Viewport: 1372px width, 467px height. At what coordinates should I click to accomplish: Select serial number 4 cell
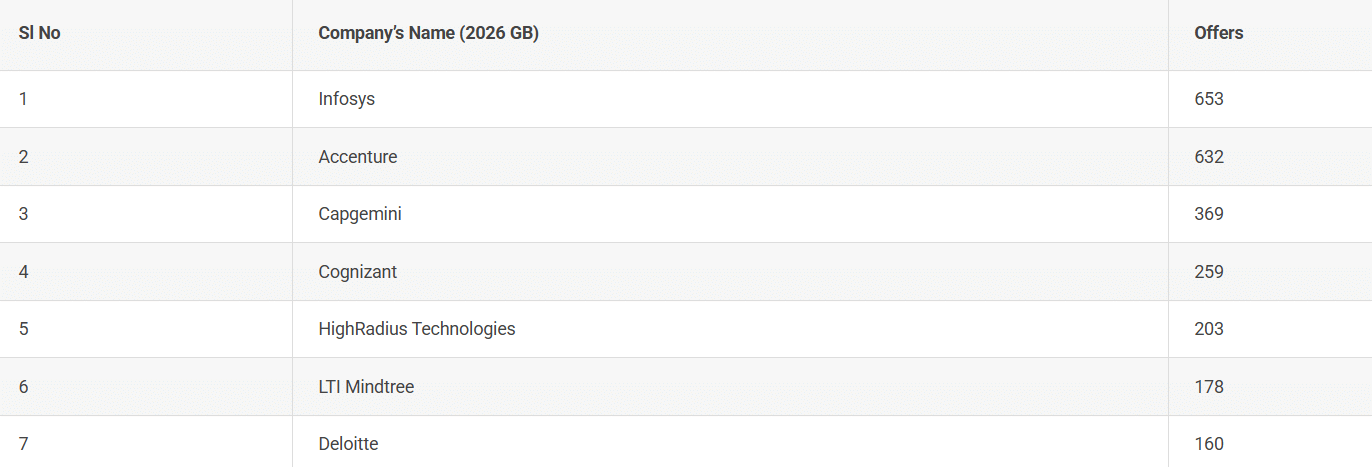23,272
